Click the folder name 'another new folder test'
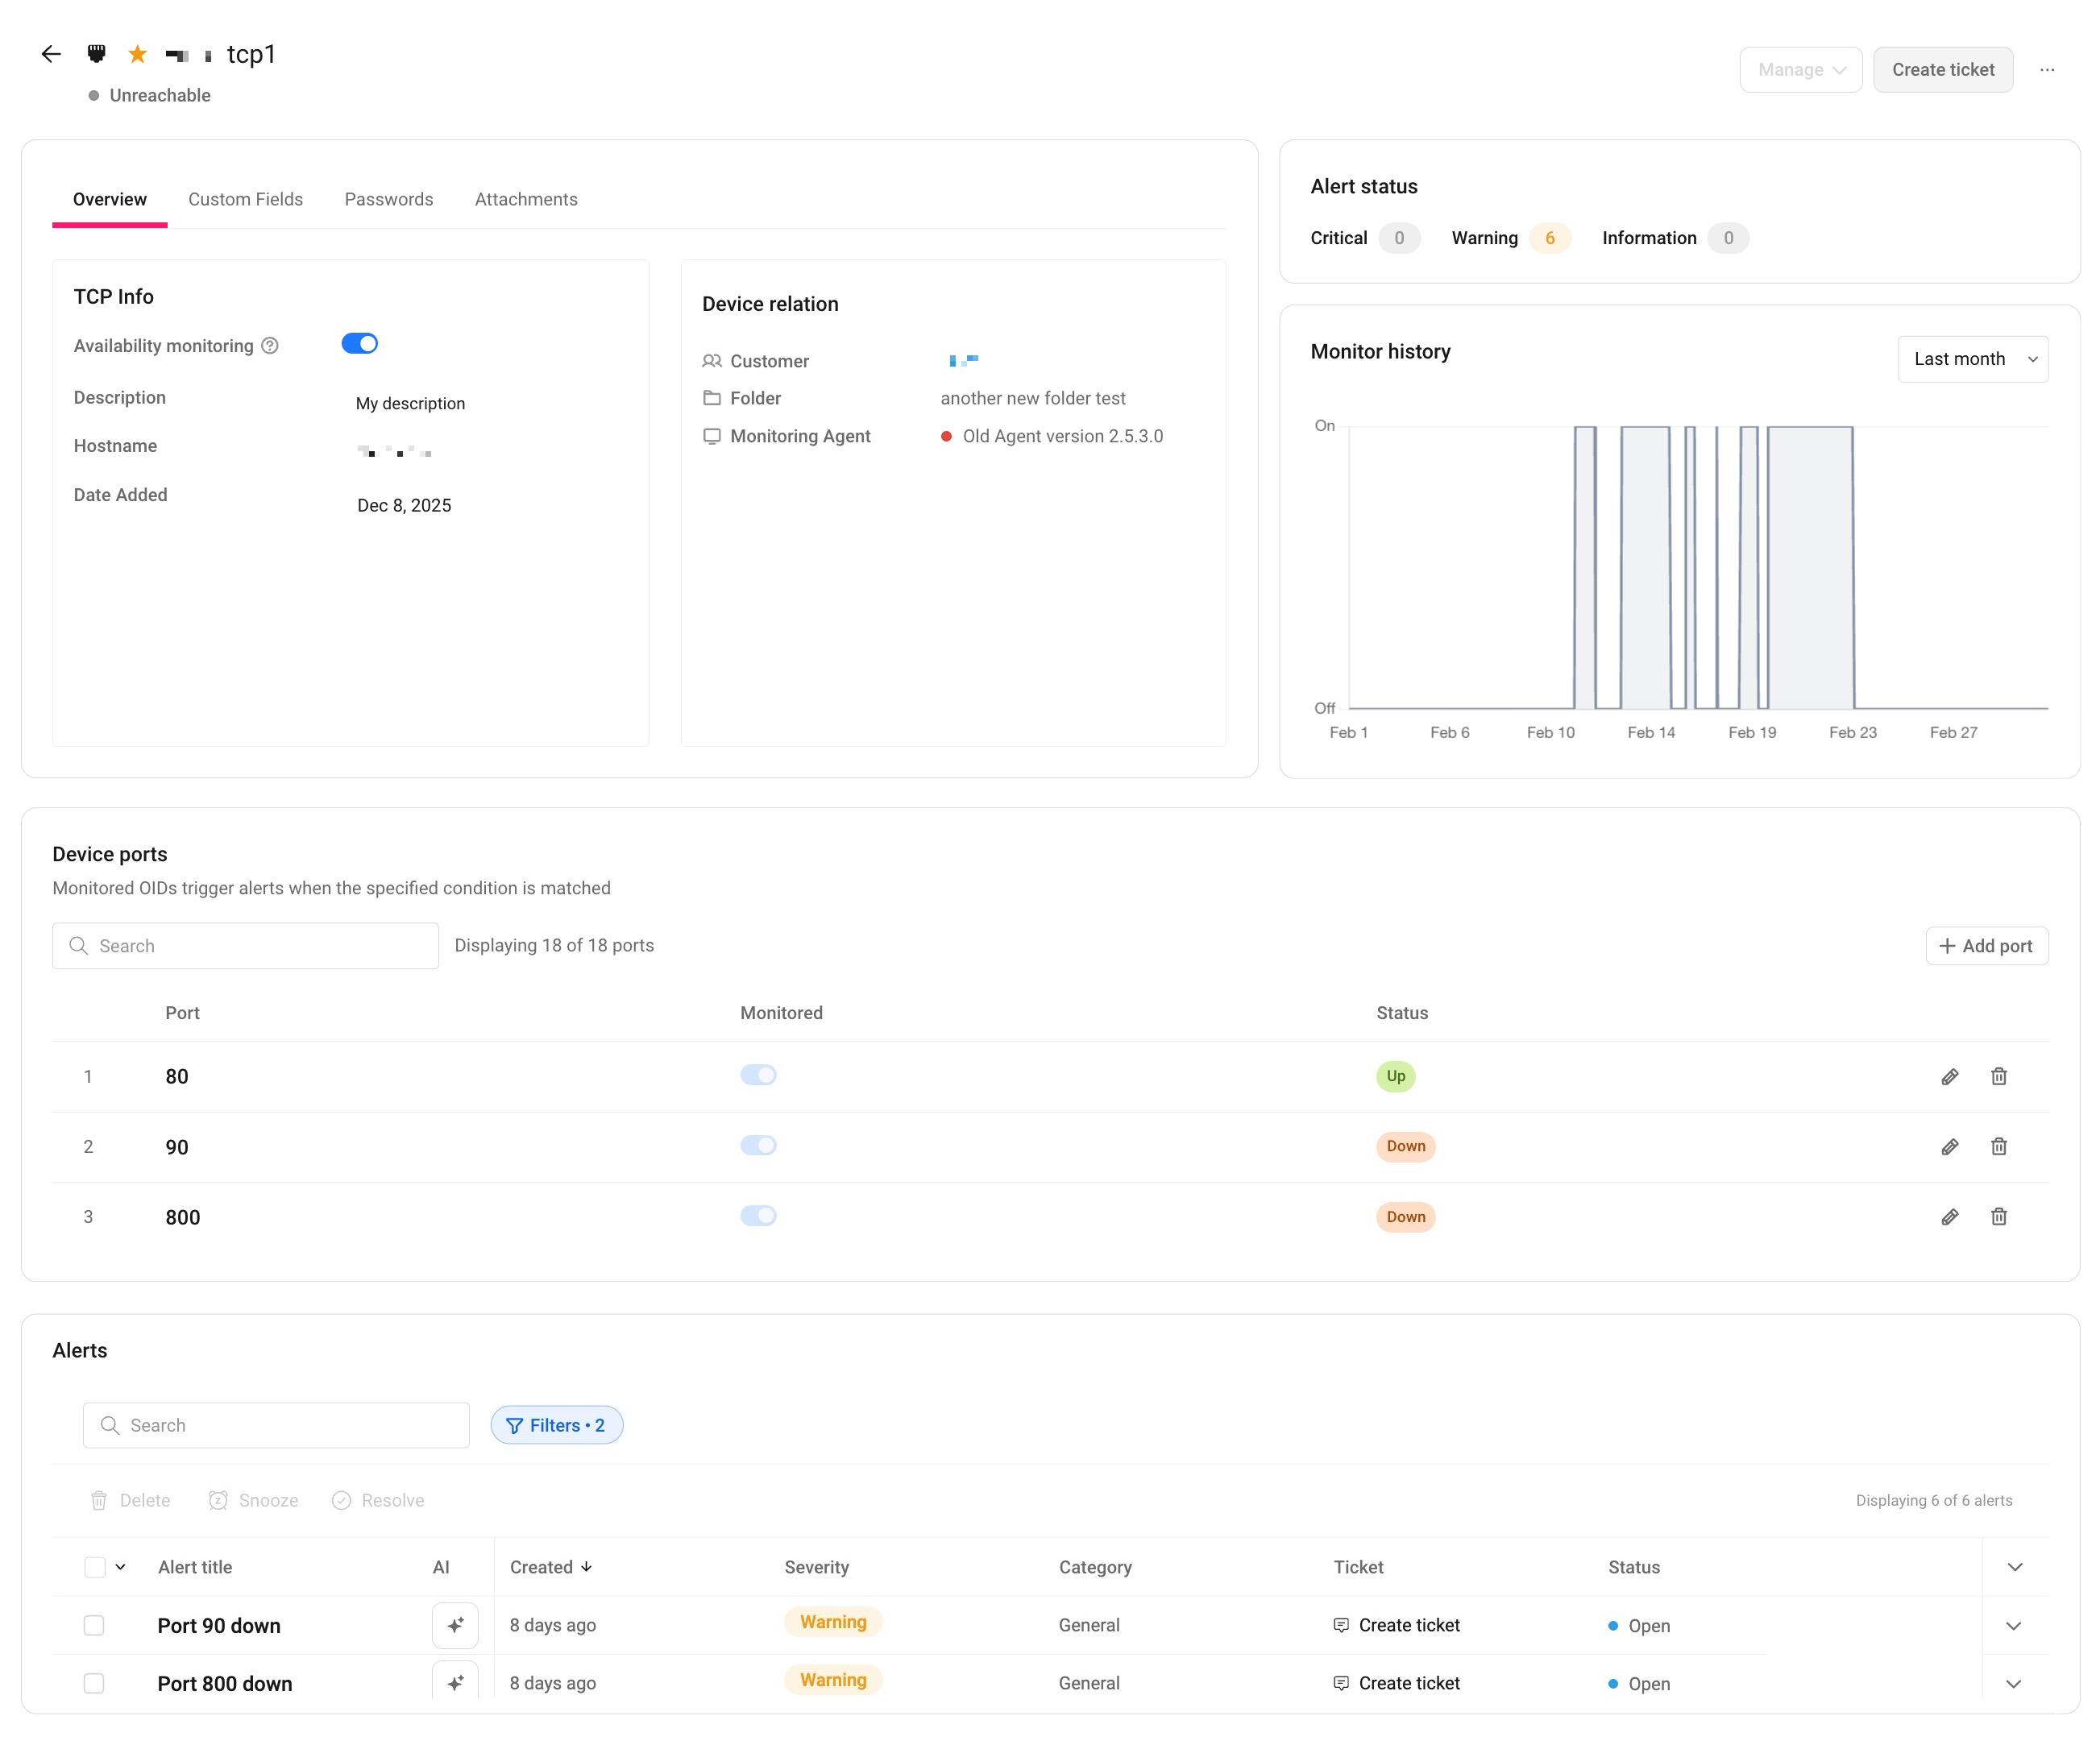 [x=1033, y=398]
